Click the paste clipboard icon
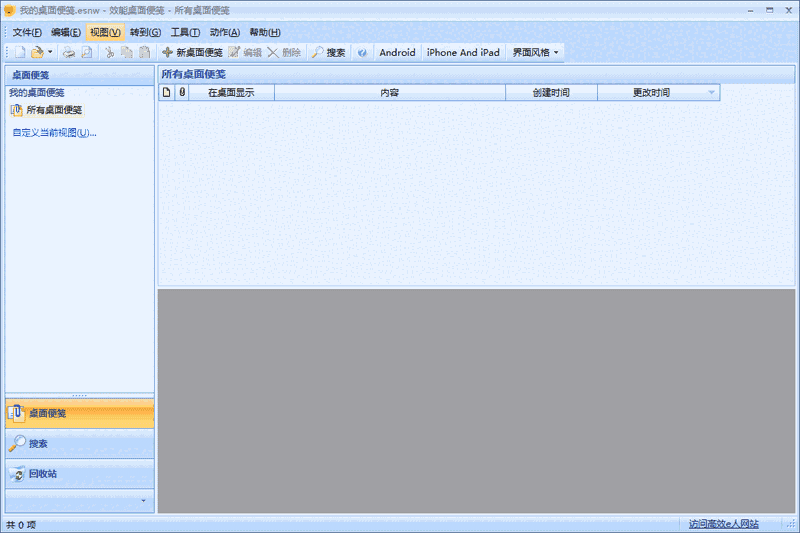Image resolution: width=800 pixels, height=533 pixels. (144, 52)
